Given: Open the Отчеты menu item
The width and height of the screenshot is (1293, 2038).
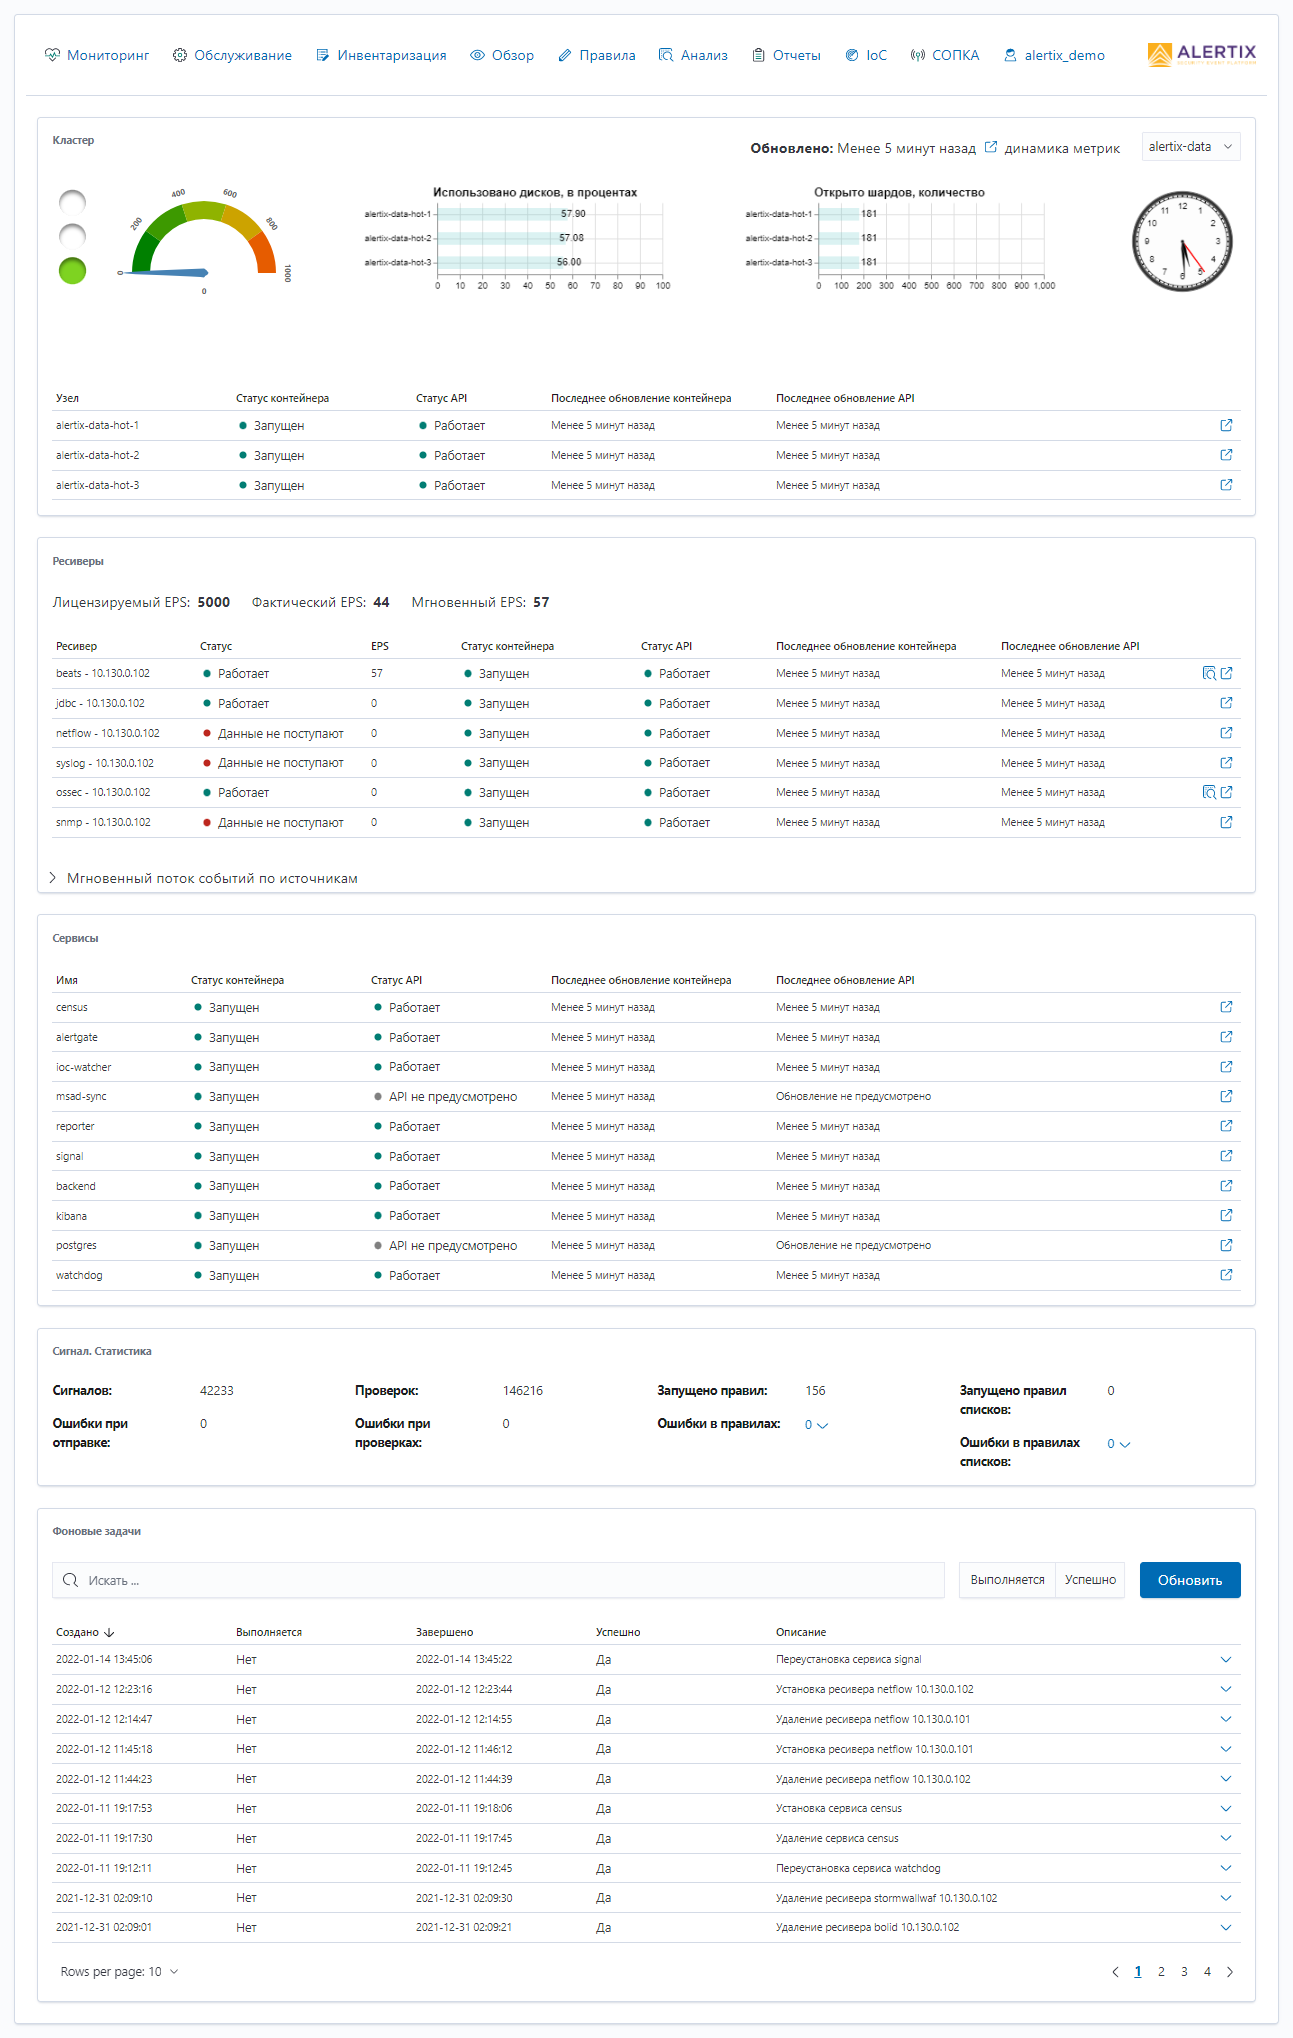Looking at the screenshot, I should [786, 55].
